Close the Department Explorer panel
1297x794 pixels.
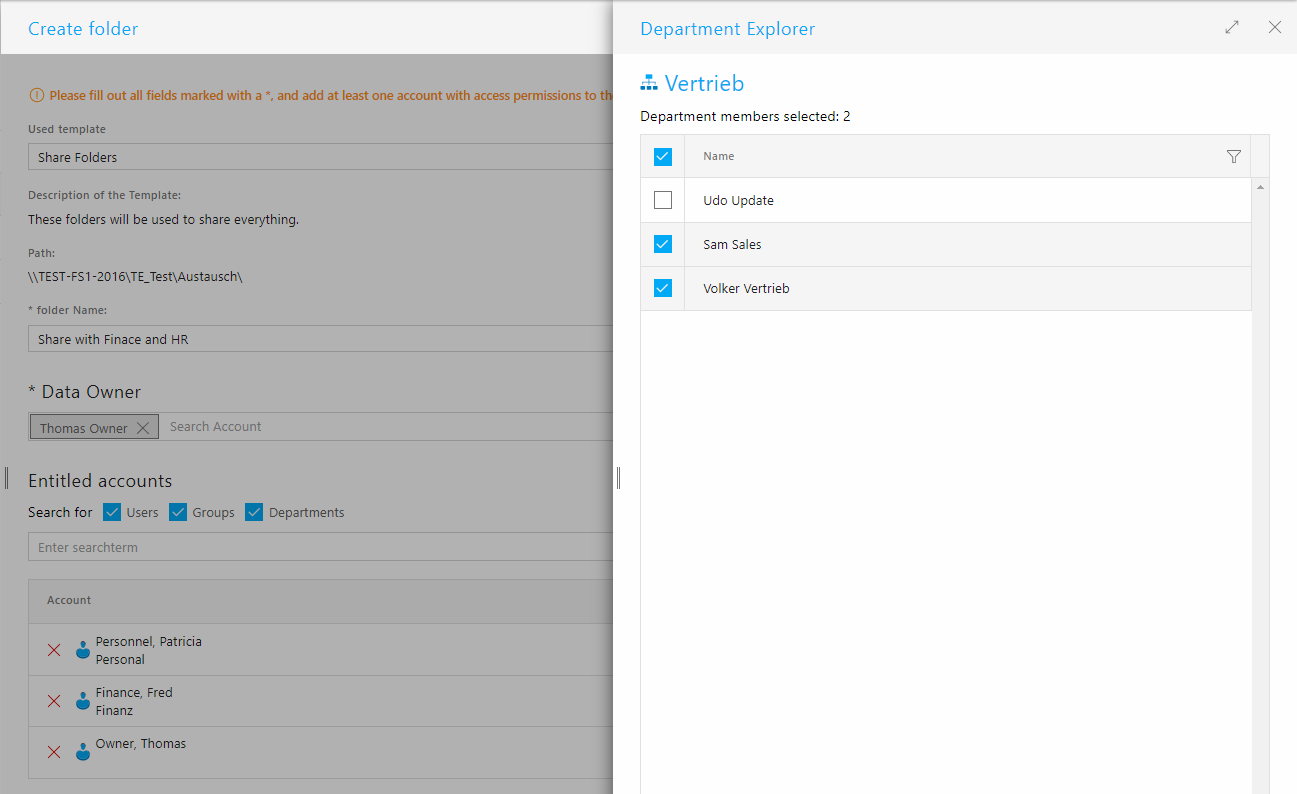pyautogui.click(x=1275, y=28)
